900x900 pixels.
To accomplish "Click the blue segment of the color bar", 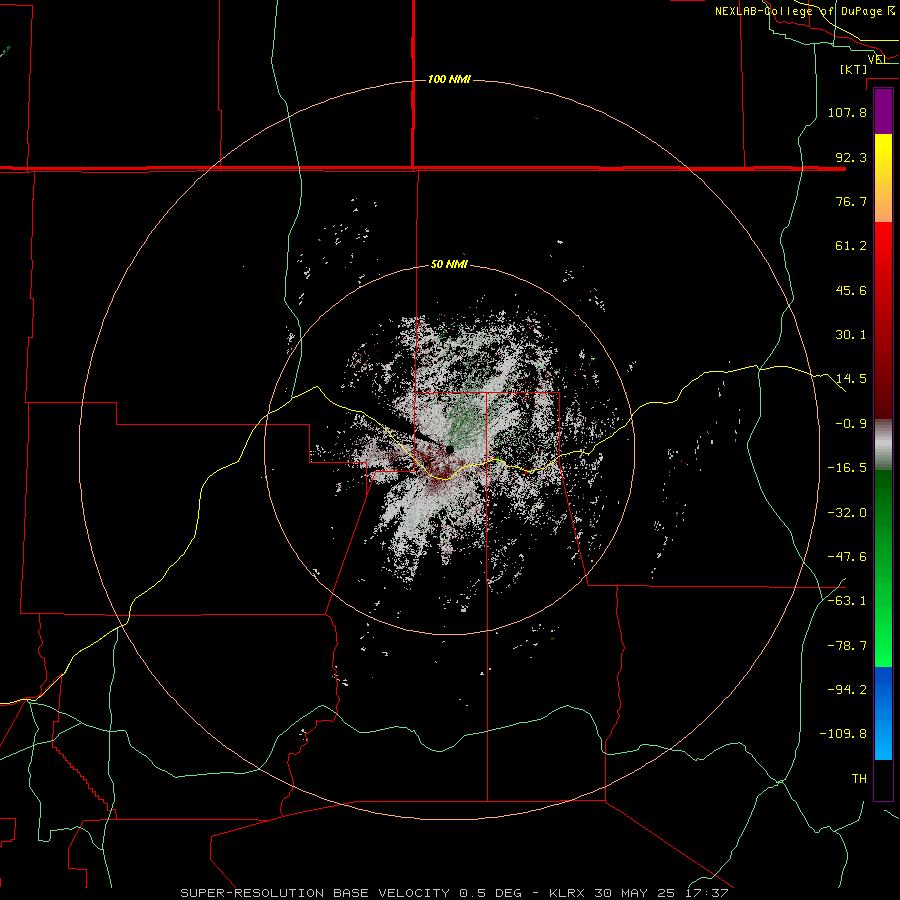I will point(883,712).
